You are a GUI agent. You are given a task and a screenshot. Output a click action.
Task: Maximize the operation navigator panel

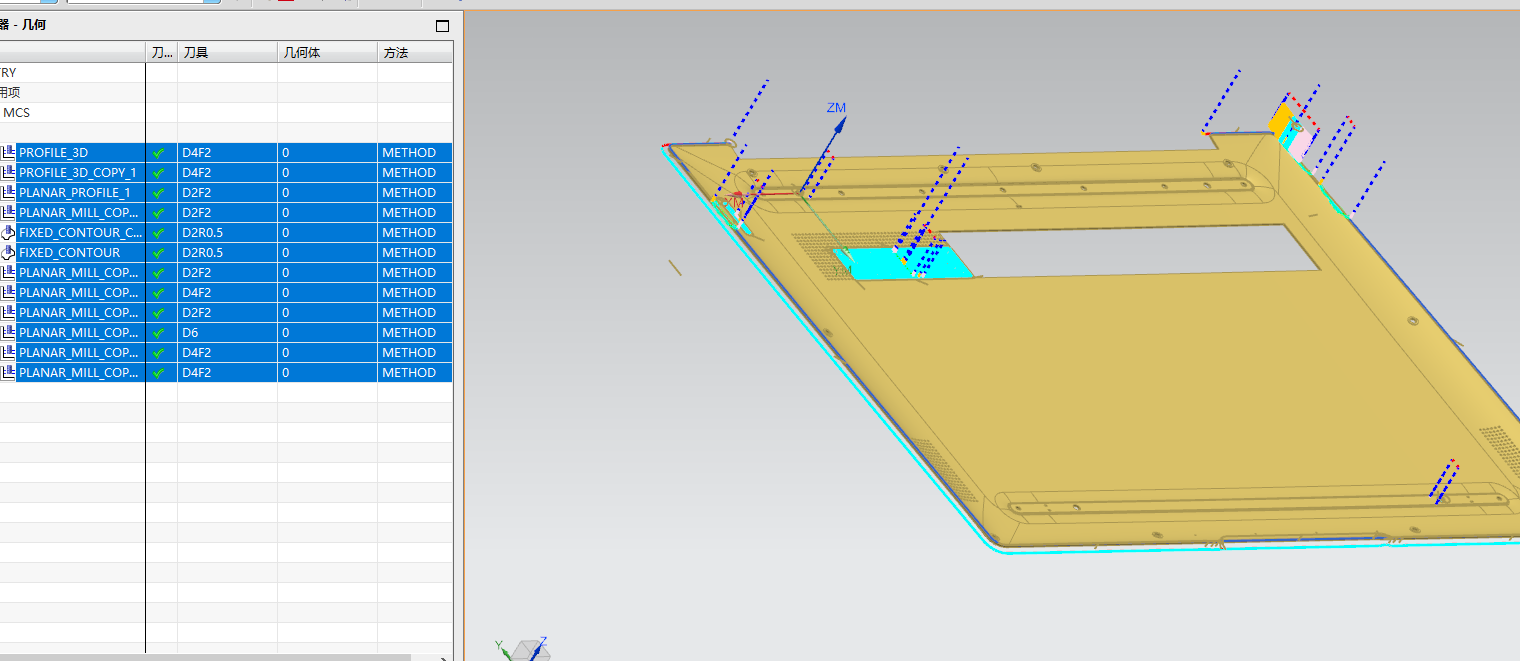[x=443, y=25]
